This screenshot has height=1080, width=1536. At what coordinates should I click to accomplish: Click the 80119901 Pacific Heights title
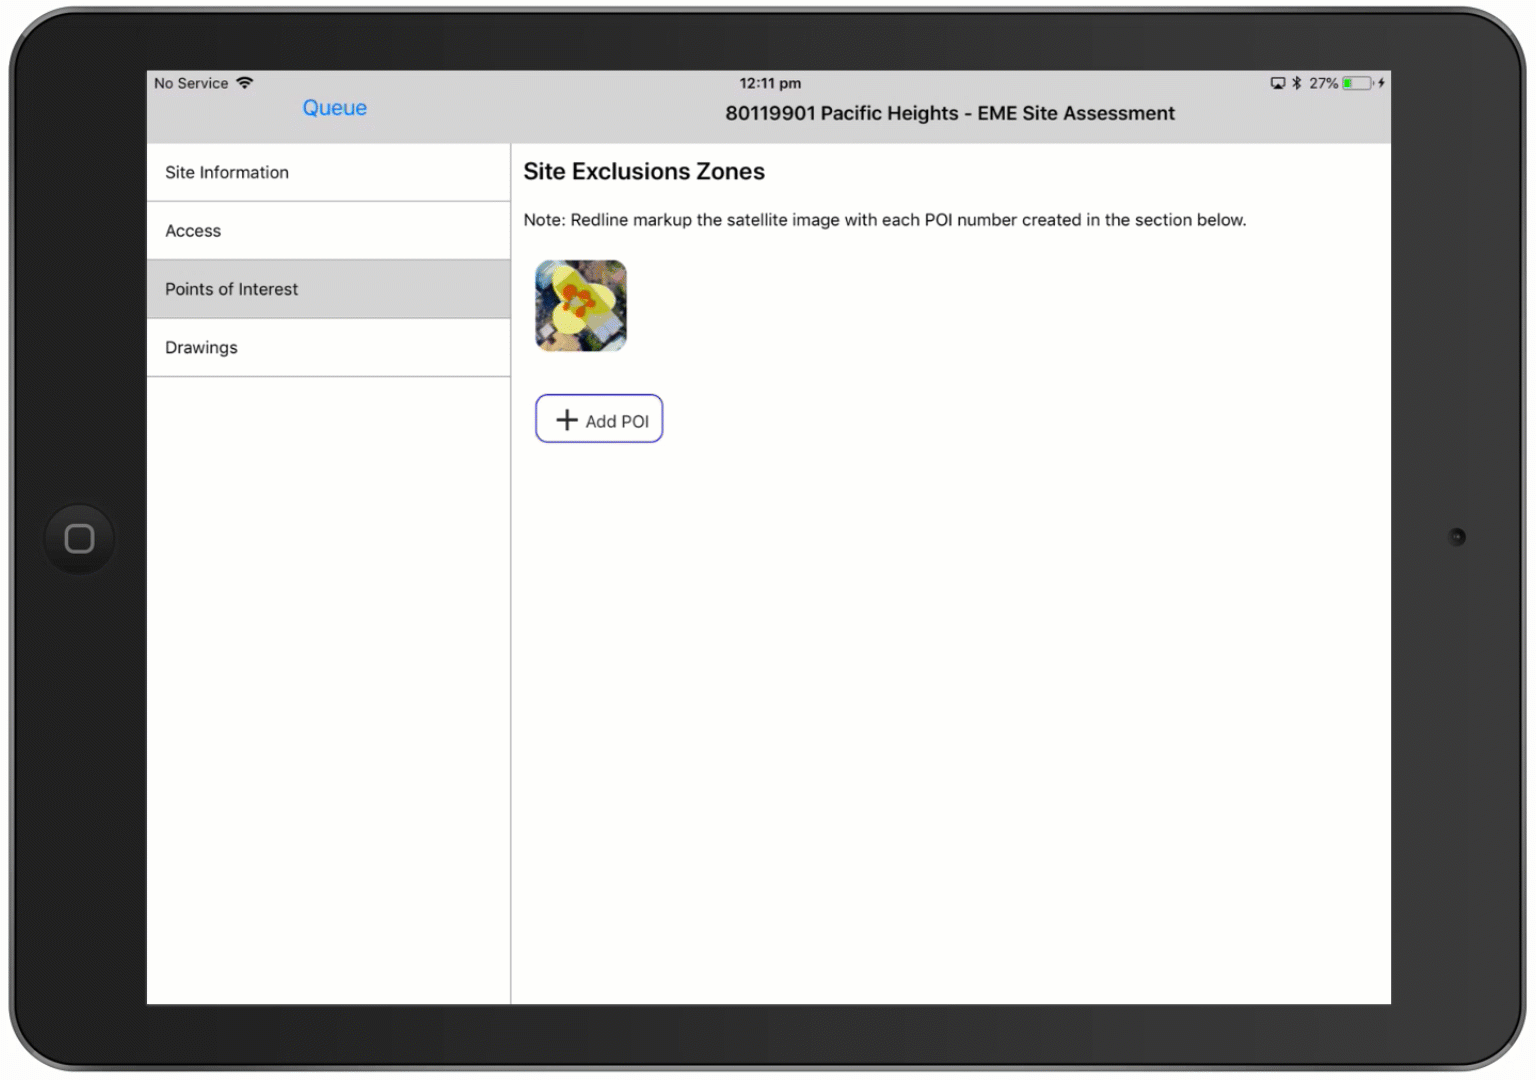click(x=950, y=114)
